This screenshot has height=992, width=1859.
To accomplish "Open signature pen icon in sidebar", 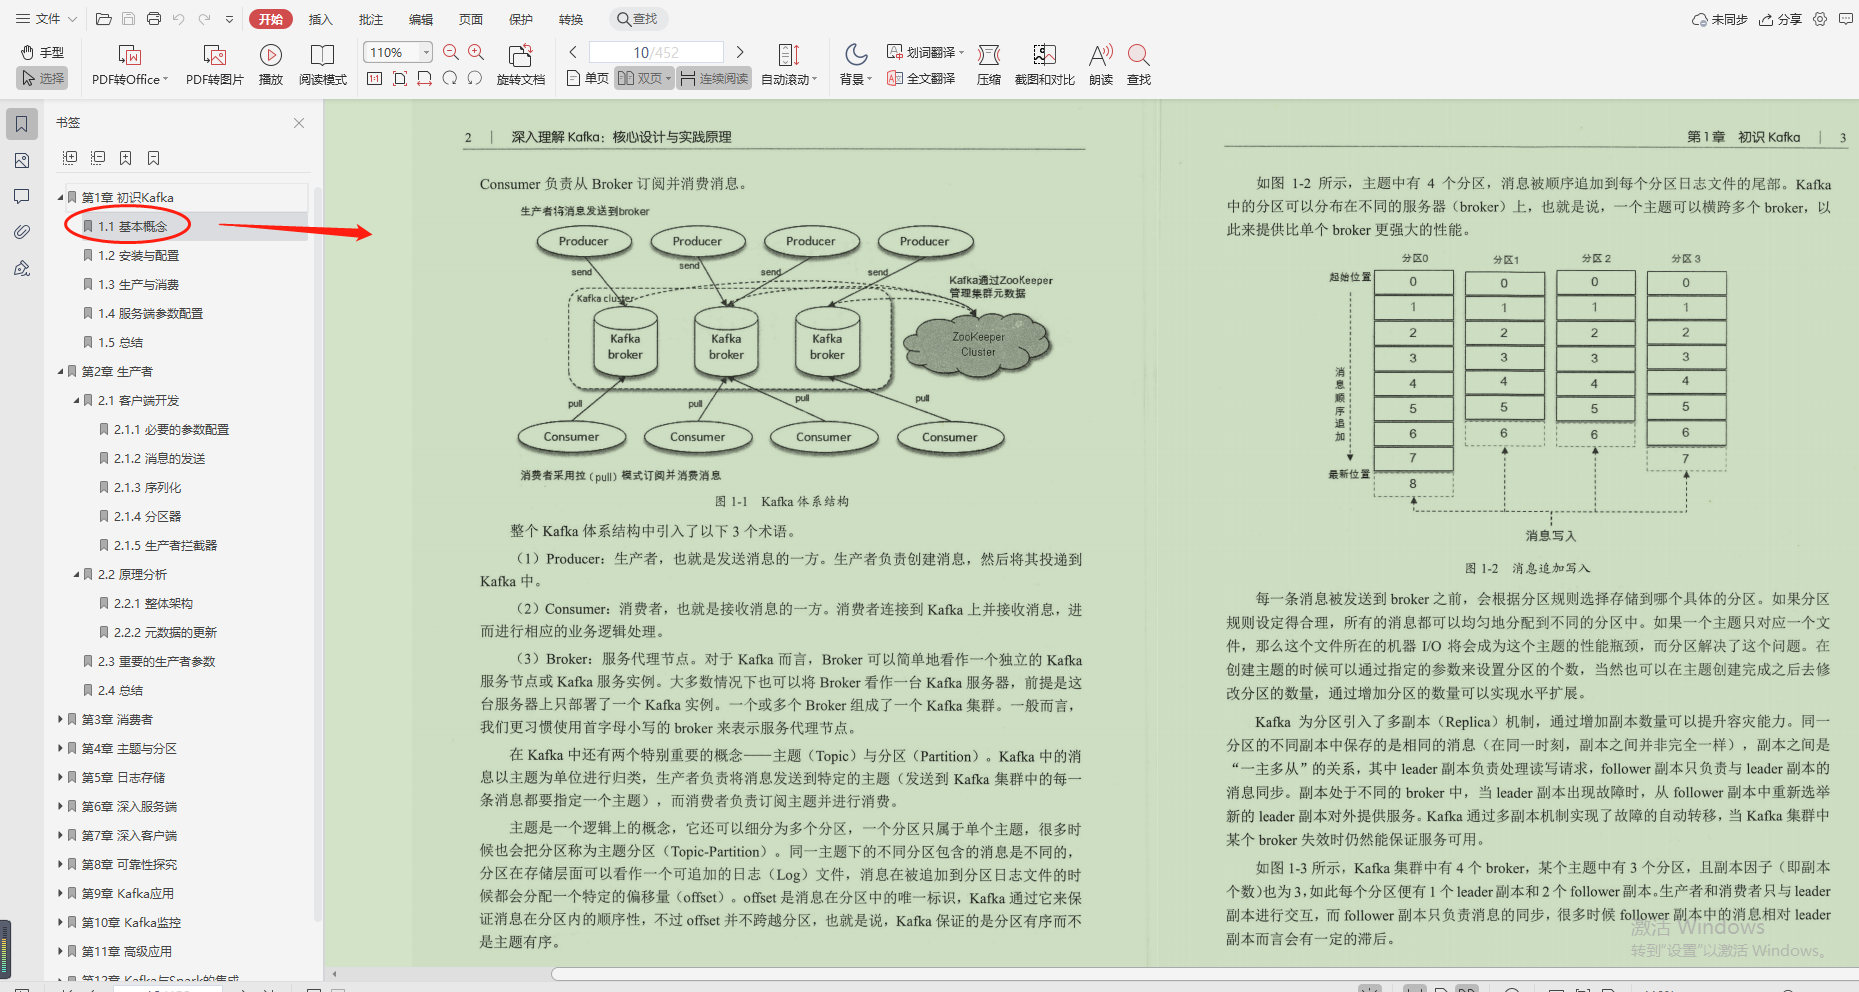I will point(22,268).
